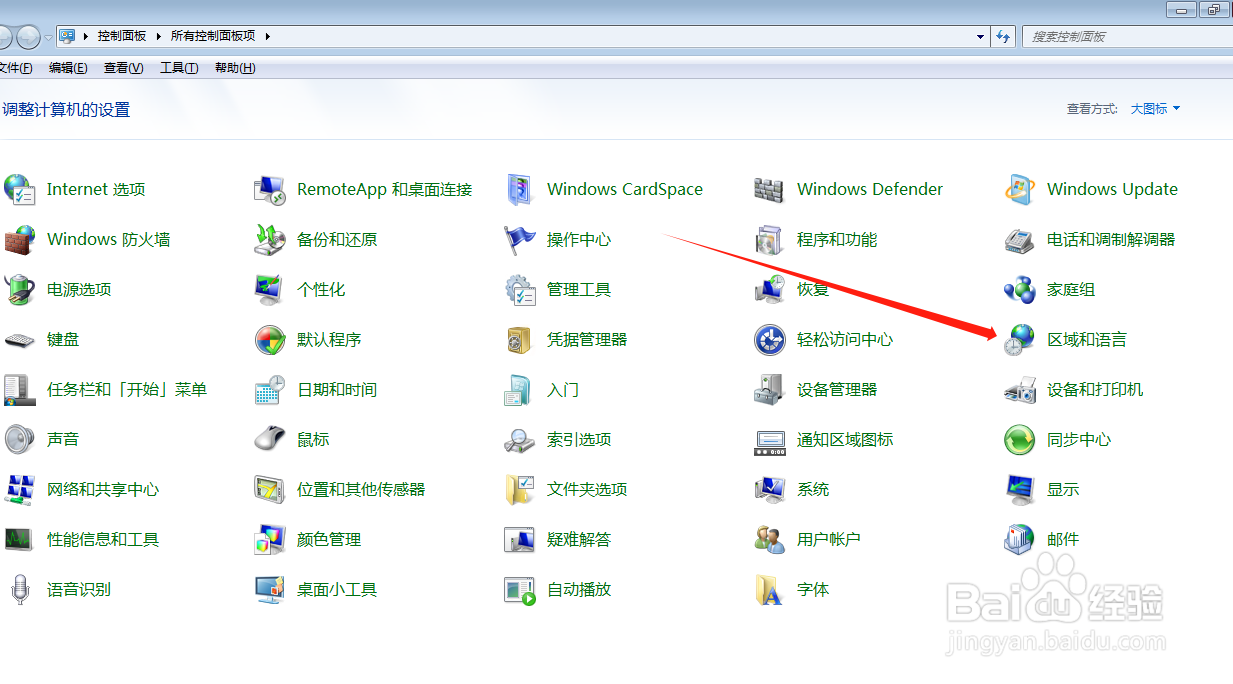1233x684 pixels.
Task: Open the 语音识别 microphone icon
Action: 19,589
